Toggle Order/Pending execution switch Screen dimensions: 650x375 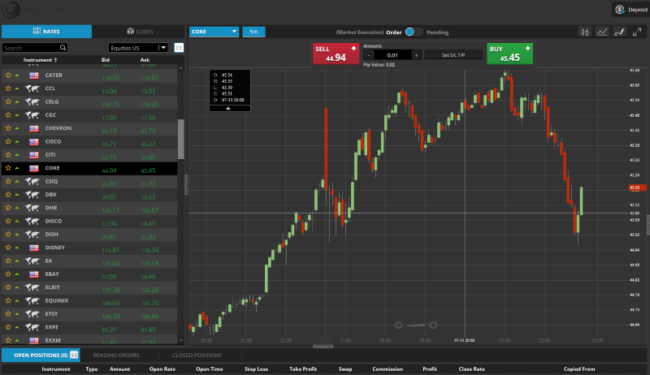414,32
